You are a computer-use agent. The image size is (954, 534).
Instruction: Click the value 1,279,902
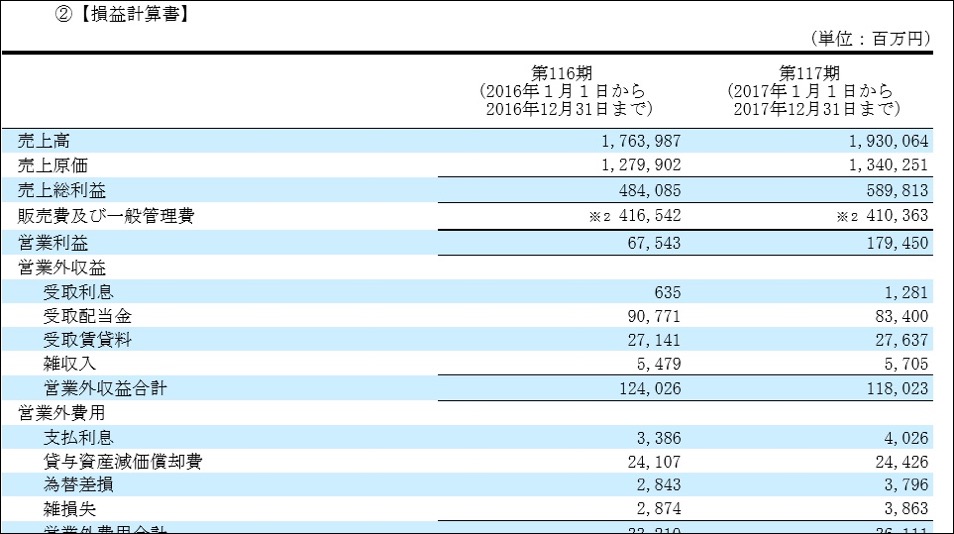pos(641,165)
